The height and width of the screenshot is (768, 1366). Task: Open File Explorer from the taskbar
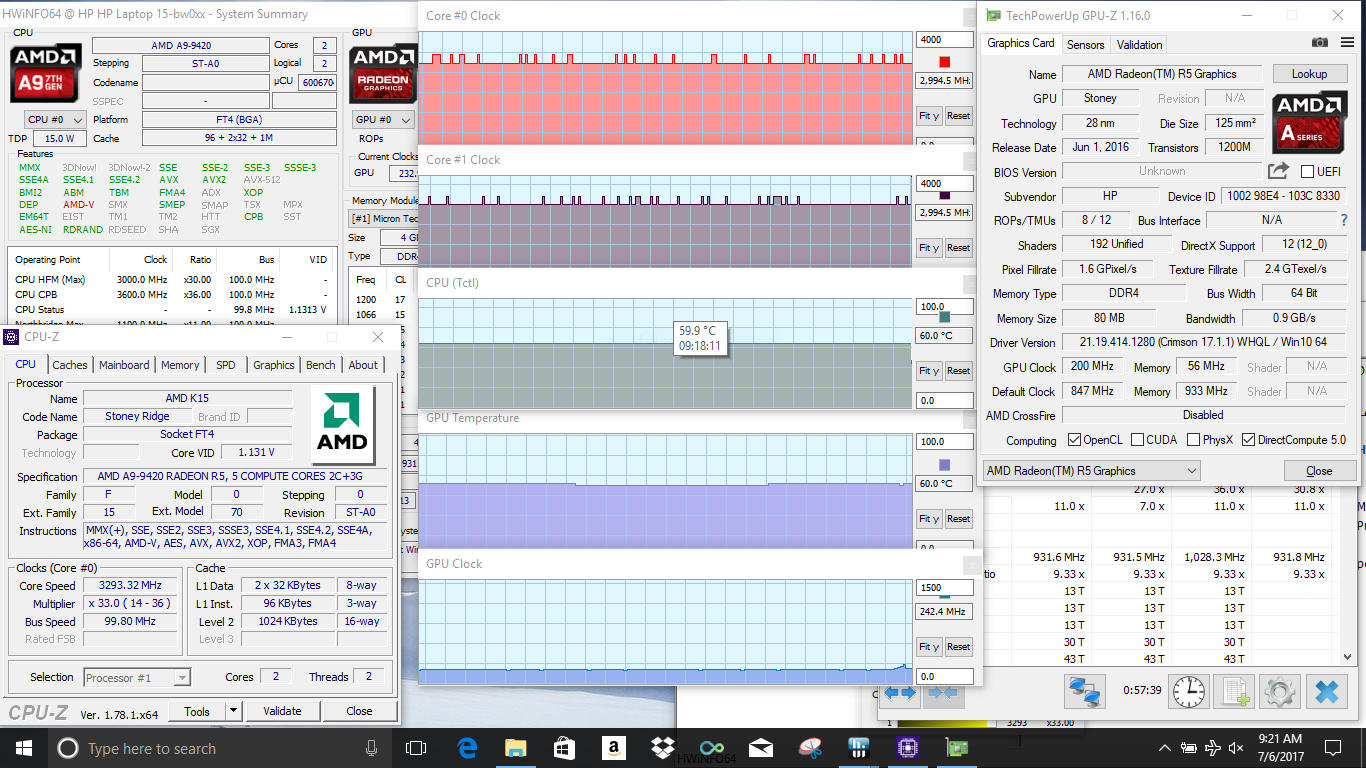coord(515,748)
